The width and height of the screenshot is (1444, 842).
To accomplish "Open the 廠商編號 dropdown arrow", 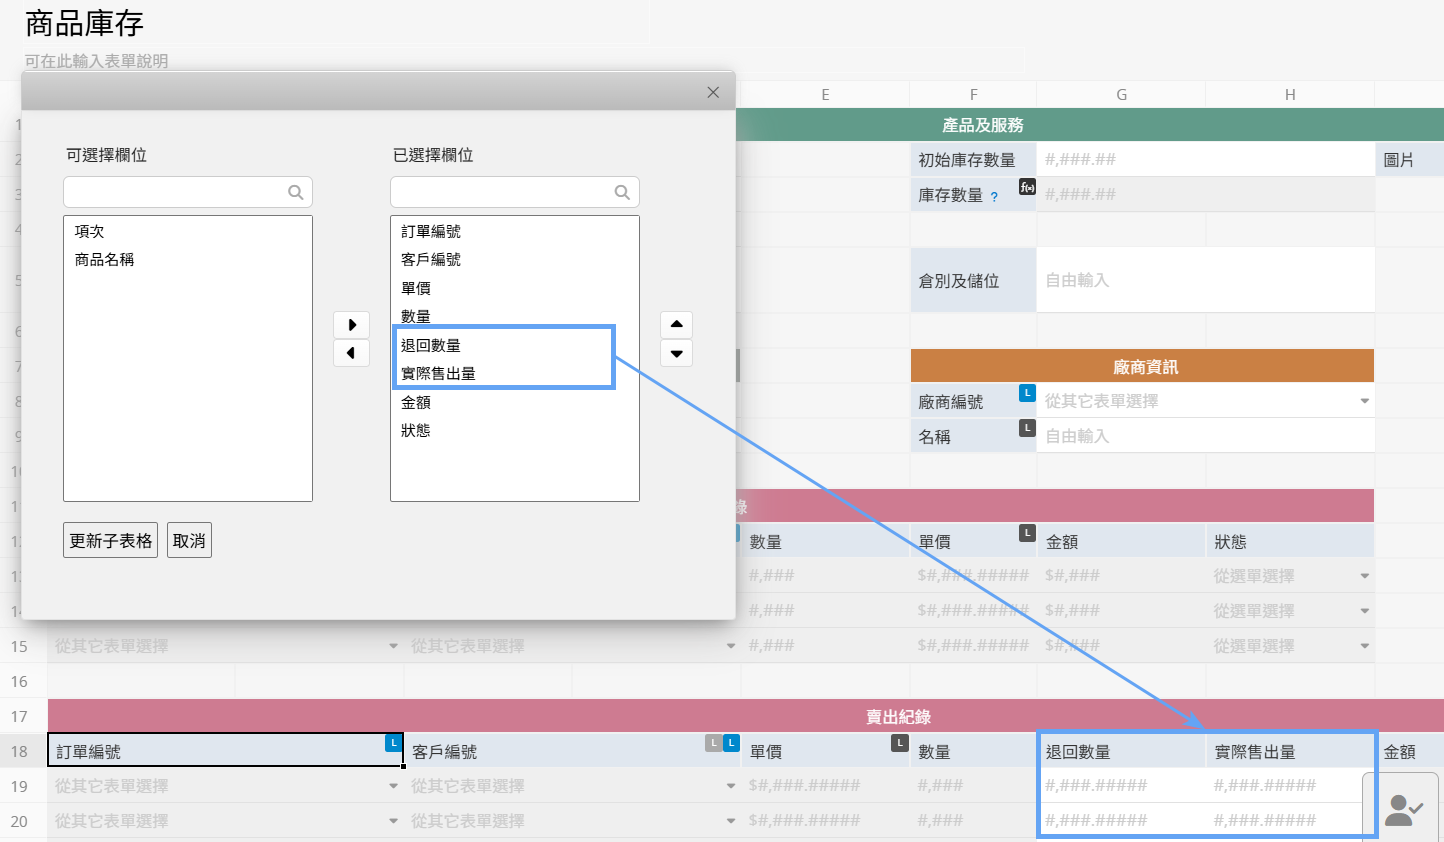I will click(1364, 401).
